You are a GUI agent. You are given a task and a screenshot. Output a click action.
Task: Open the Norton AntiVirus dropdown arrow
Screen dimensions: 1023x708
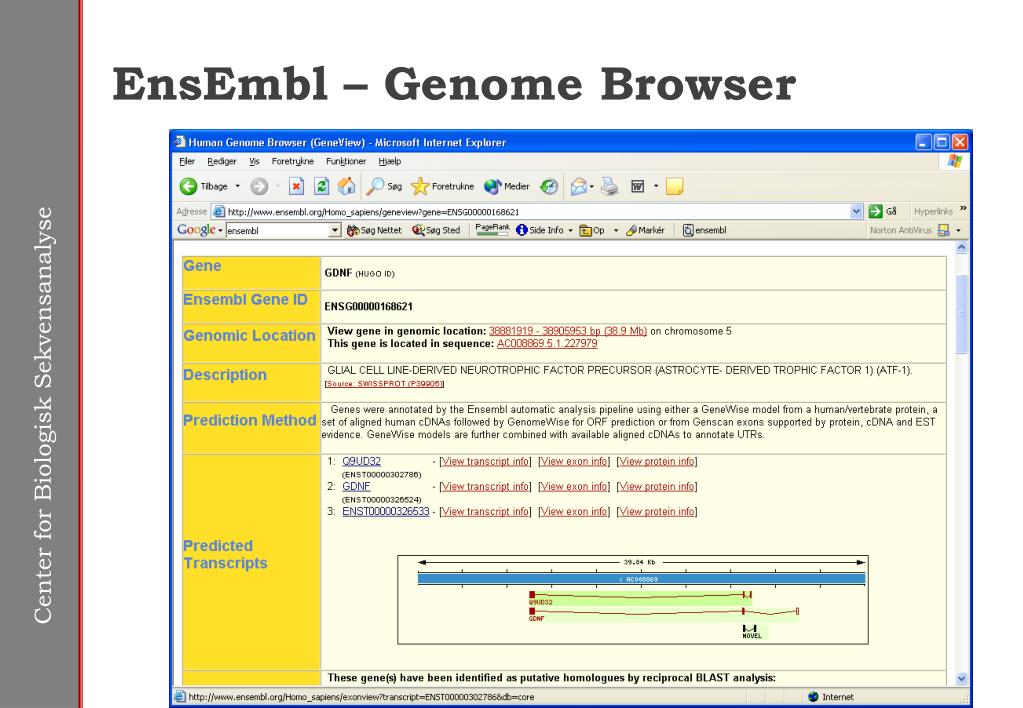click(958, 230)
